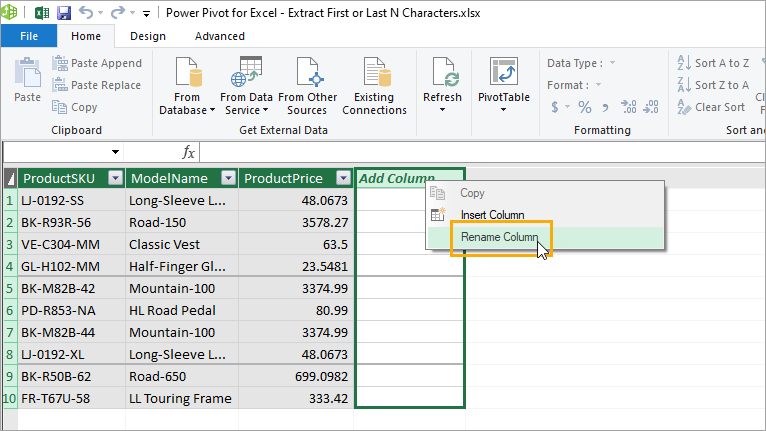The image size is (766, 431).
Task: Open ModelName column filter dropdown
Action: [x=229, y=178]
